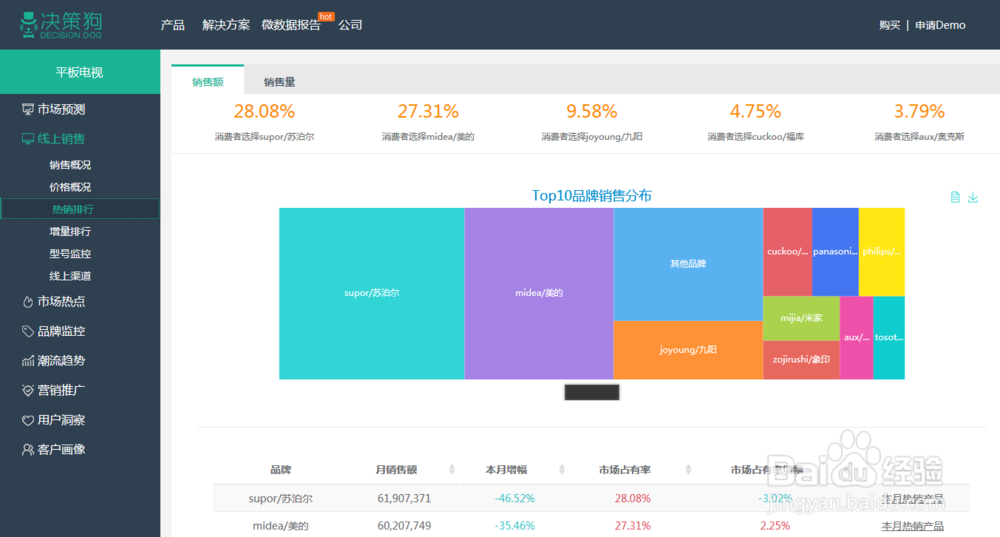Image resolution: width=1000 pixels, height=537 pixels.
Task: Expand 潮流趋势 in sidebar
Action: point(61,361)
